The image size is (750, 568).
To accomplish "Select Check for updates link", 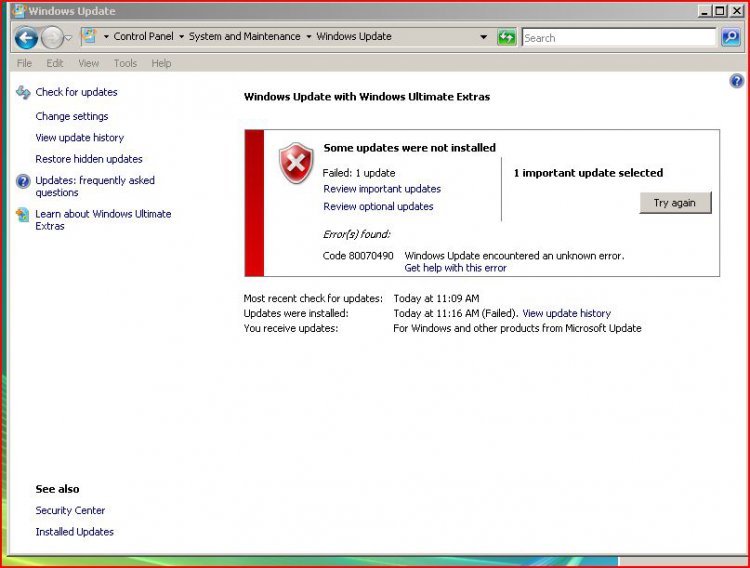I will pos(76,92).
